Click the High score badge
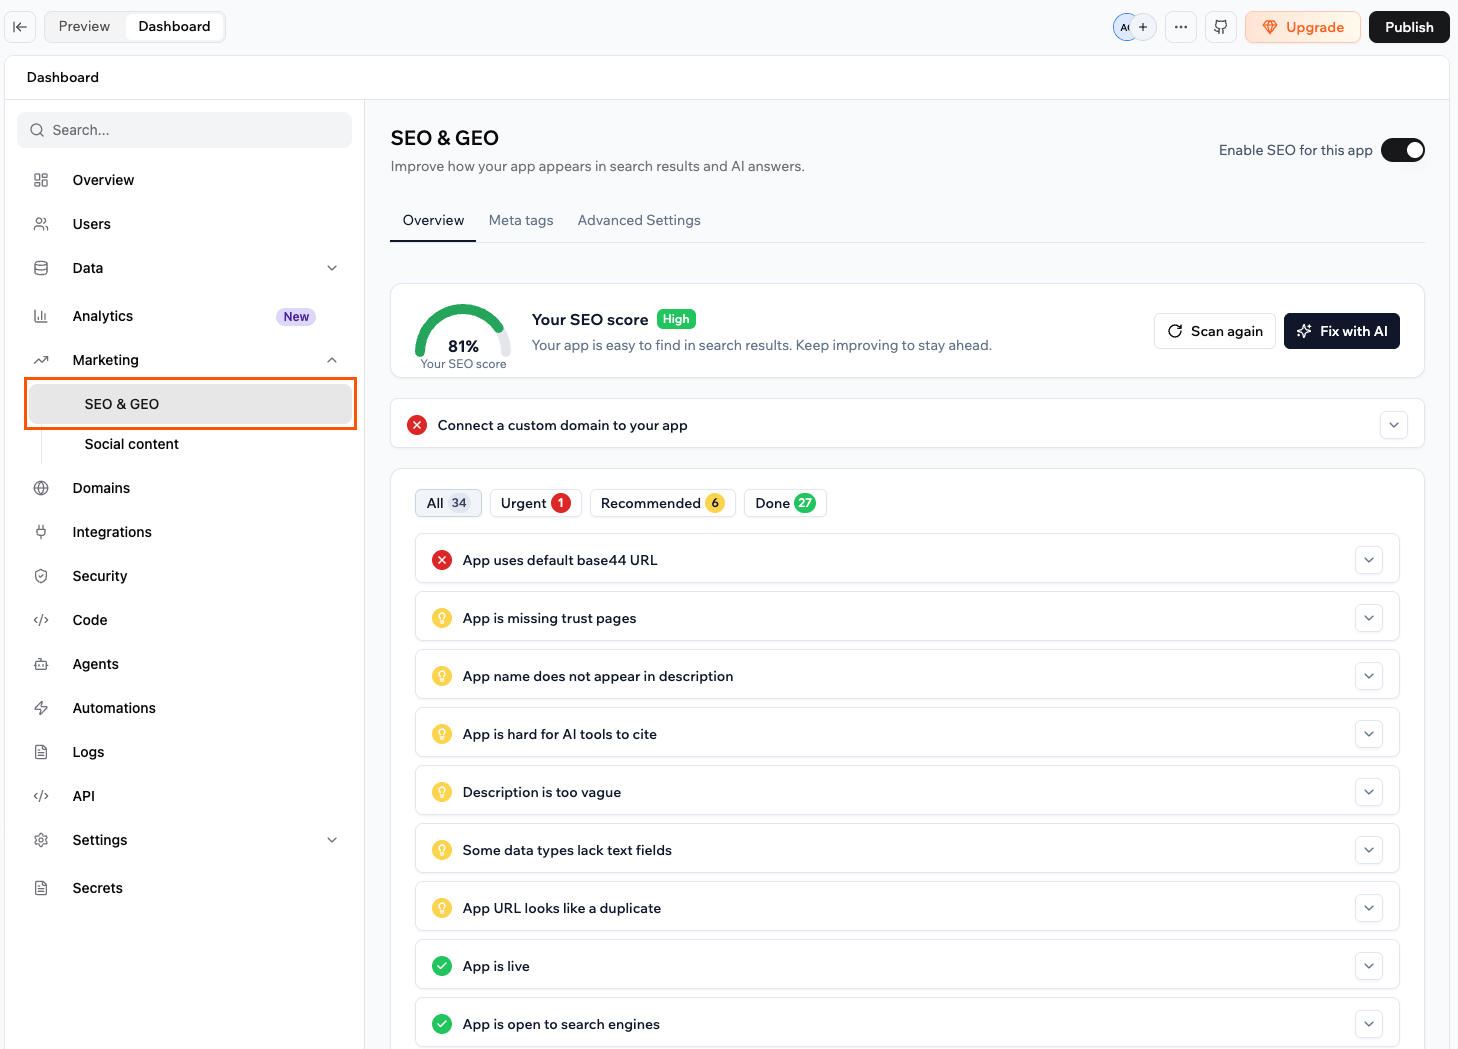The height and width of the screenshot is (1049, 1458). tap(676, 319)
